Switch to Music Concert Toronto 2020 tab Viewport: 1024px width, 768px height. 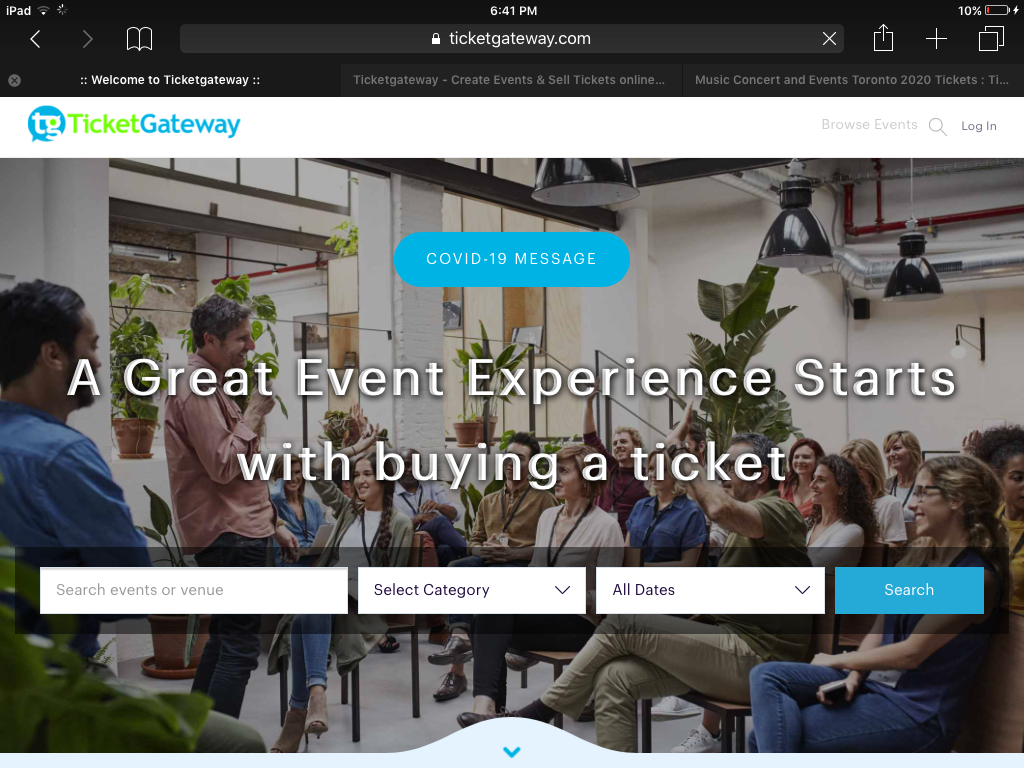852,80
